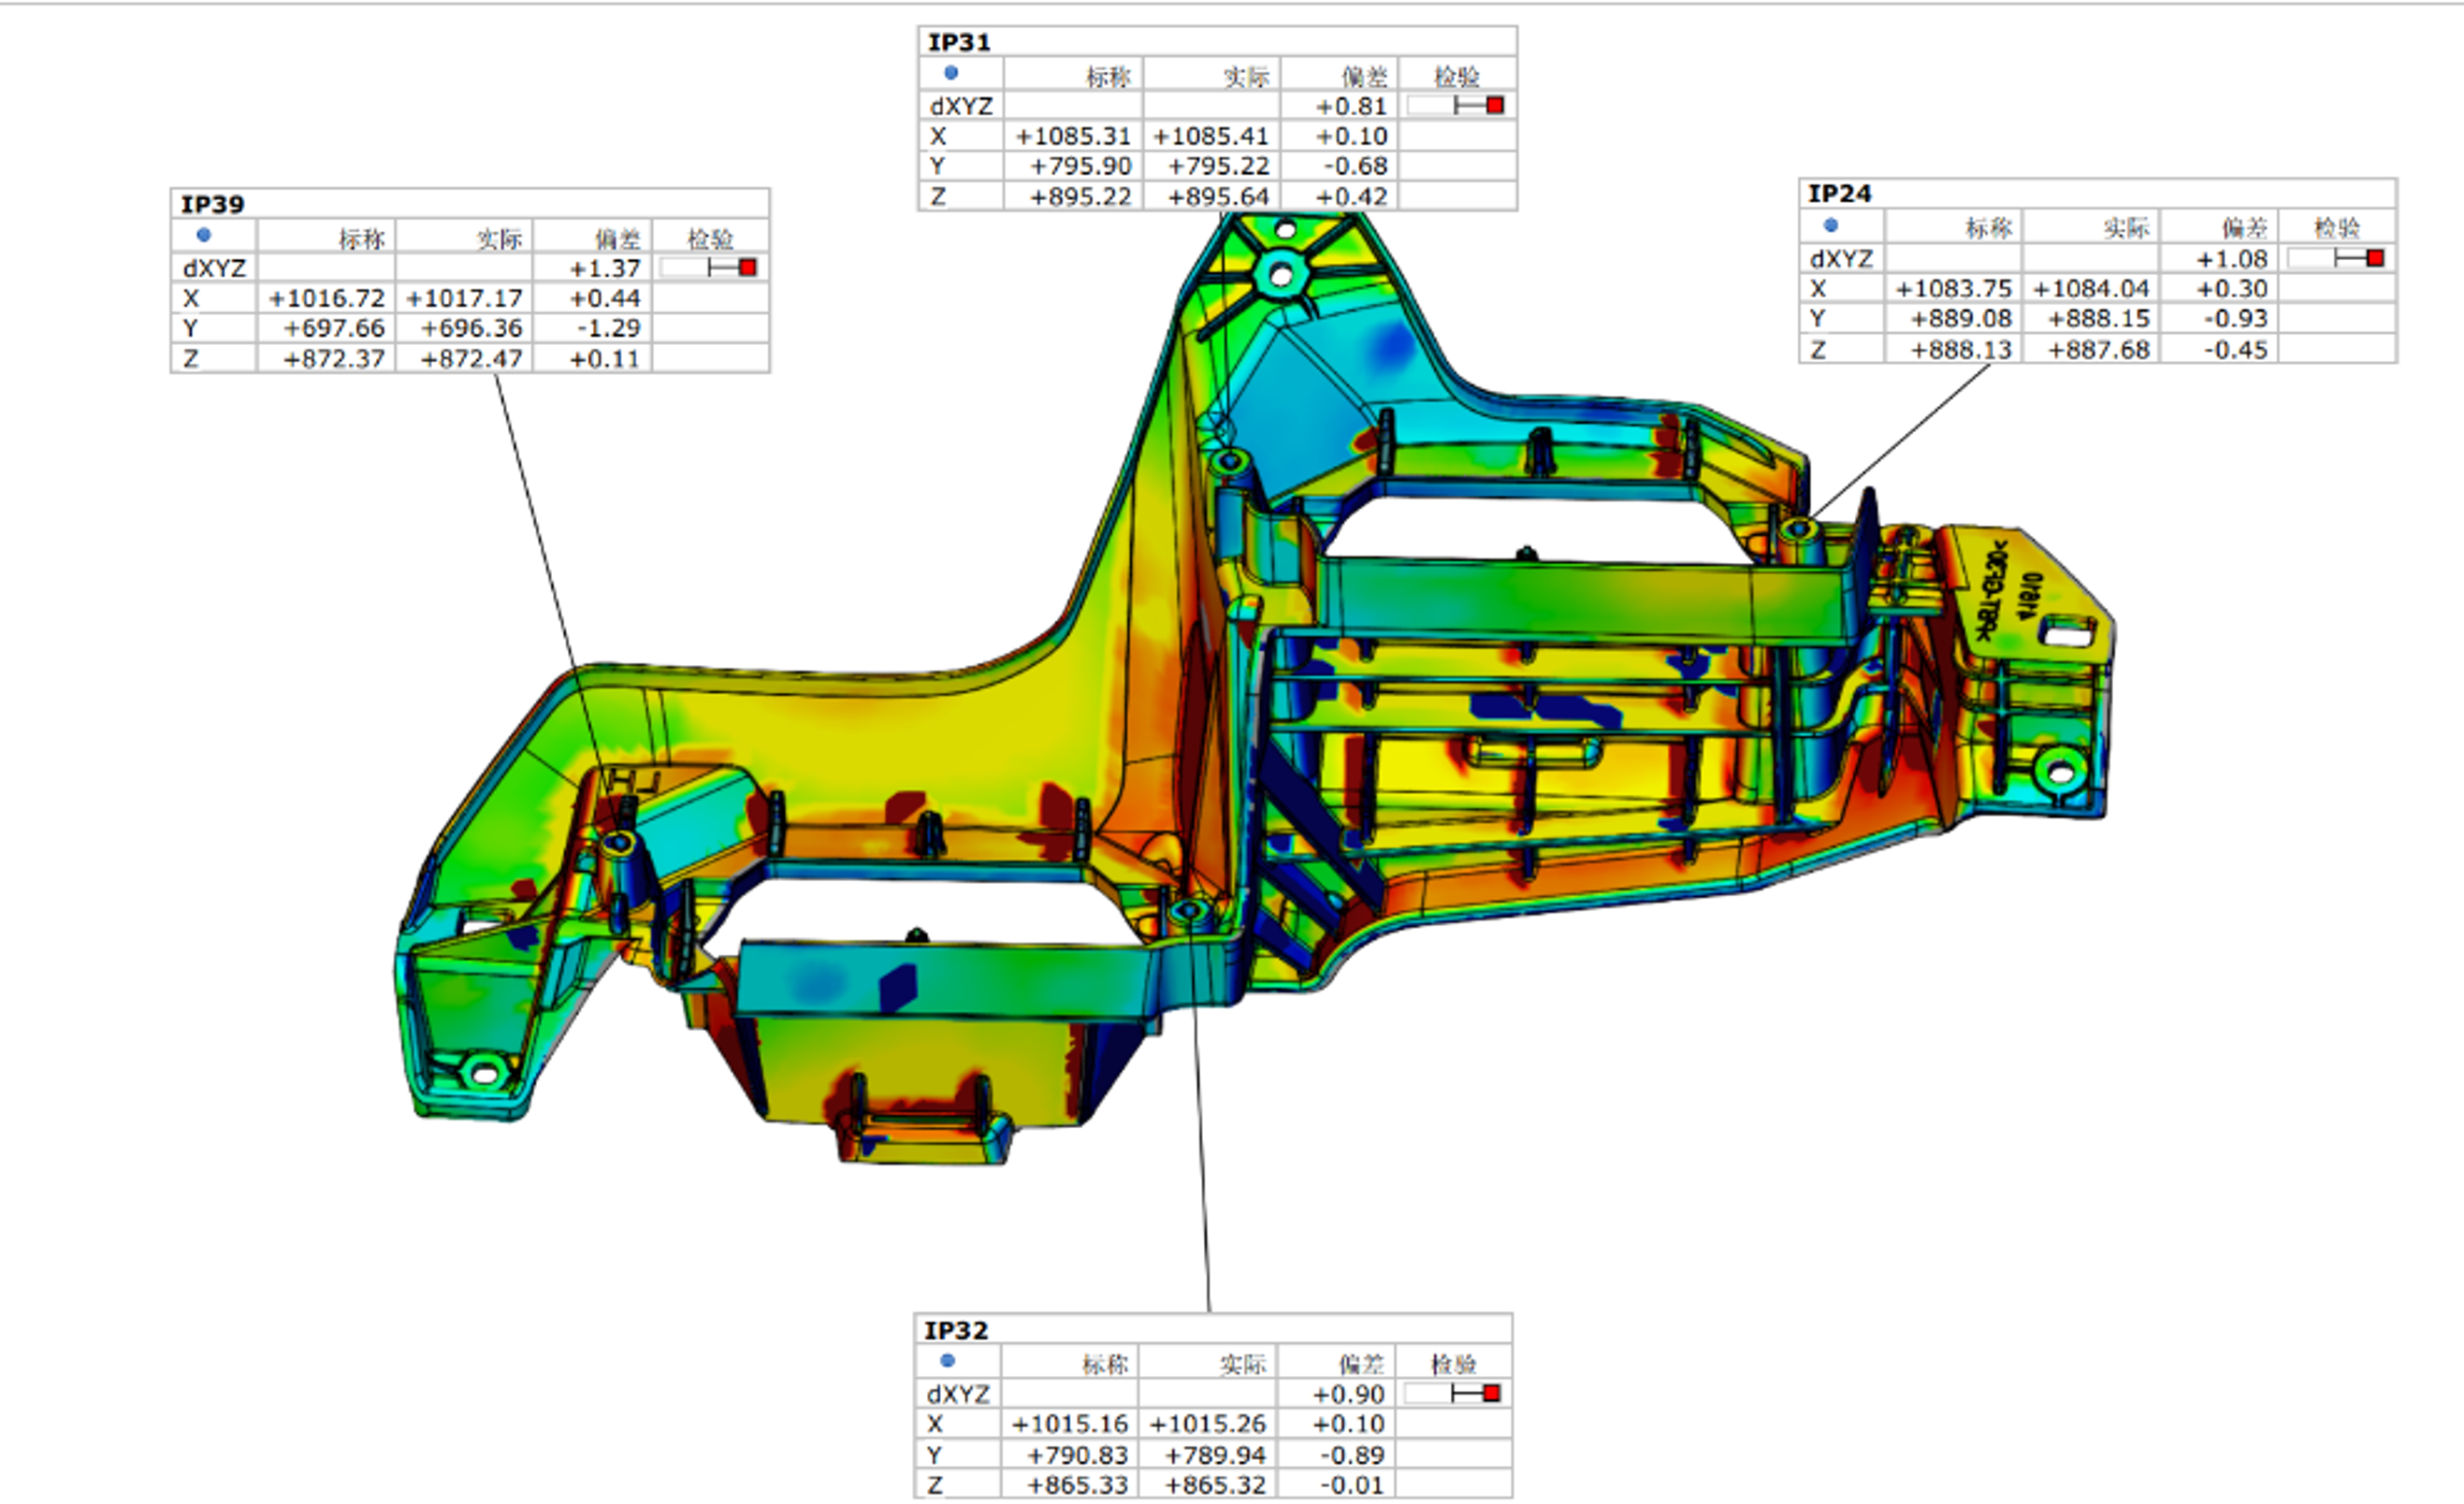
Task: Click the red out-of-tolerance marker in IP39 检验 column
Action: tap(750, 267)
